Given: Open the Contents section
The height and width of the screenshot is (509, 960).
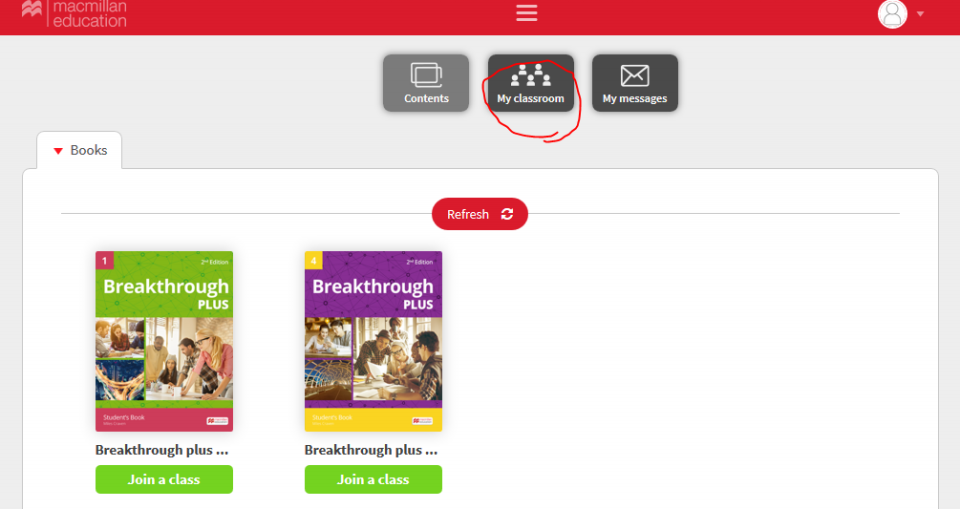Looking at the screenshot, I should point(426,83).
